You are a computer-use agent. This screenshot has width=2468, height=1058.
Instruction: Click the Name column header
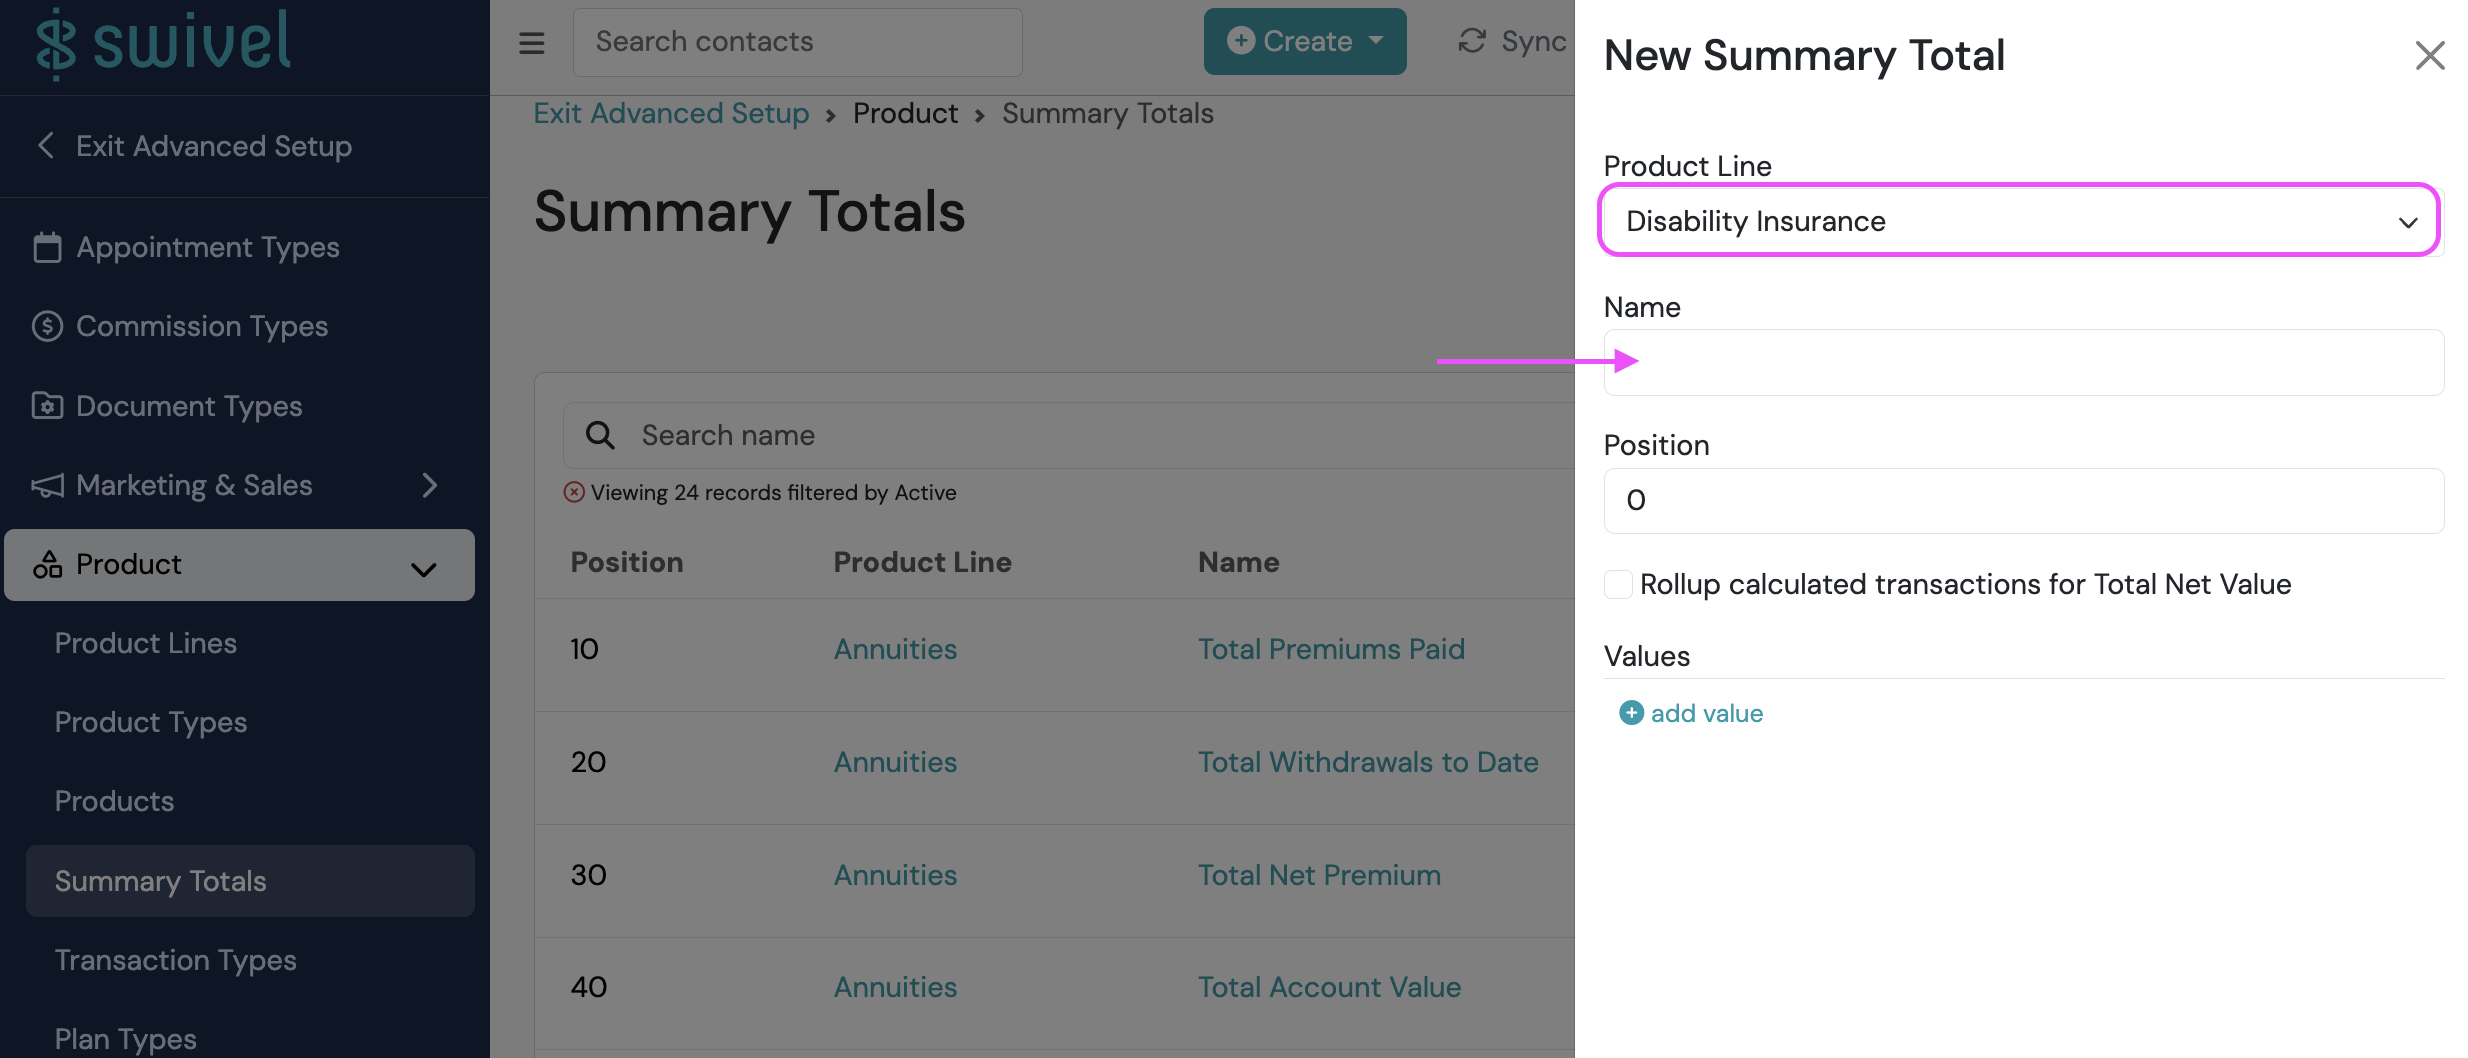pyautogui.click(x=1238, y=562)
